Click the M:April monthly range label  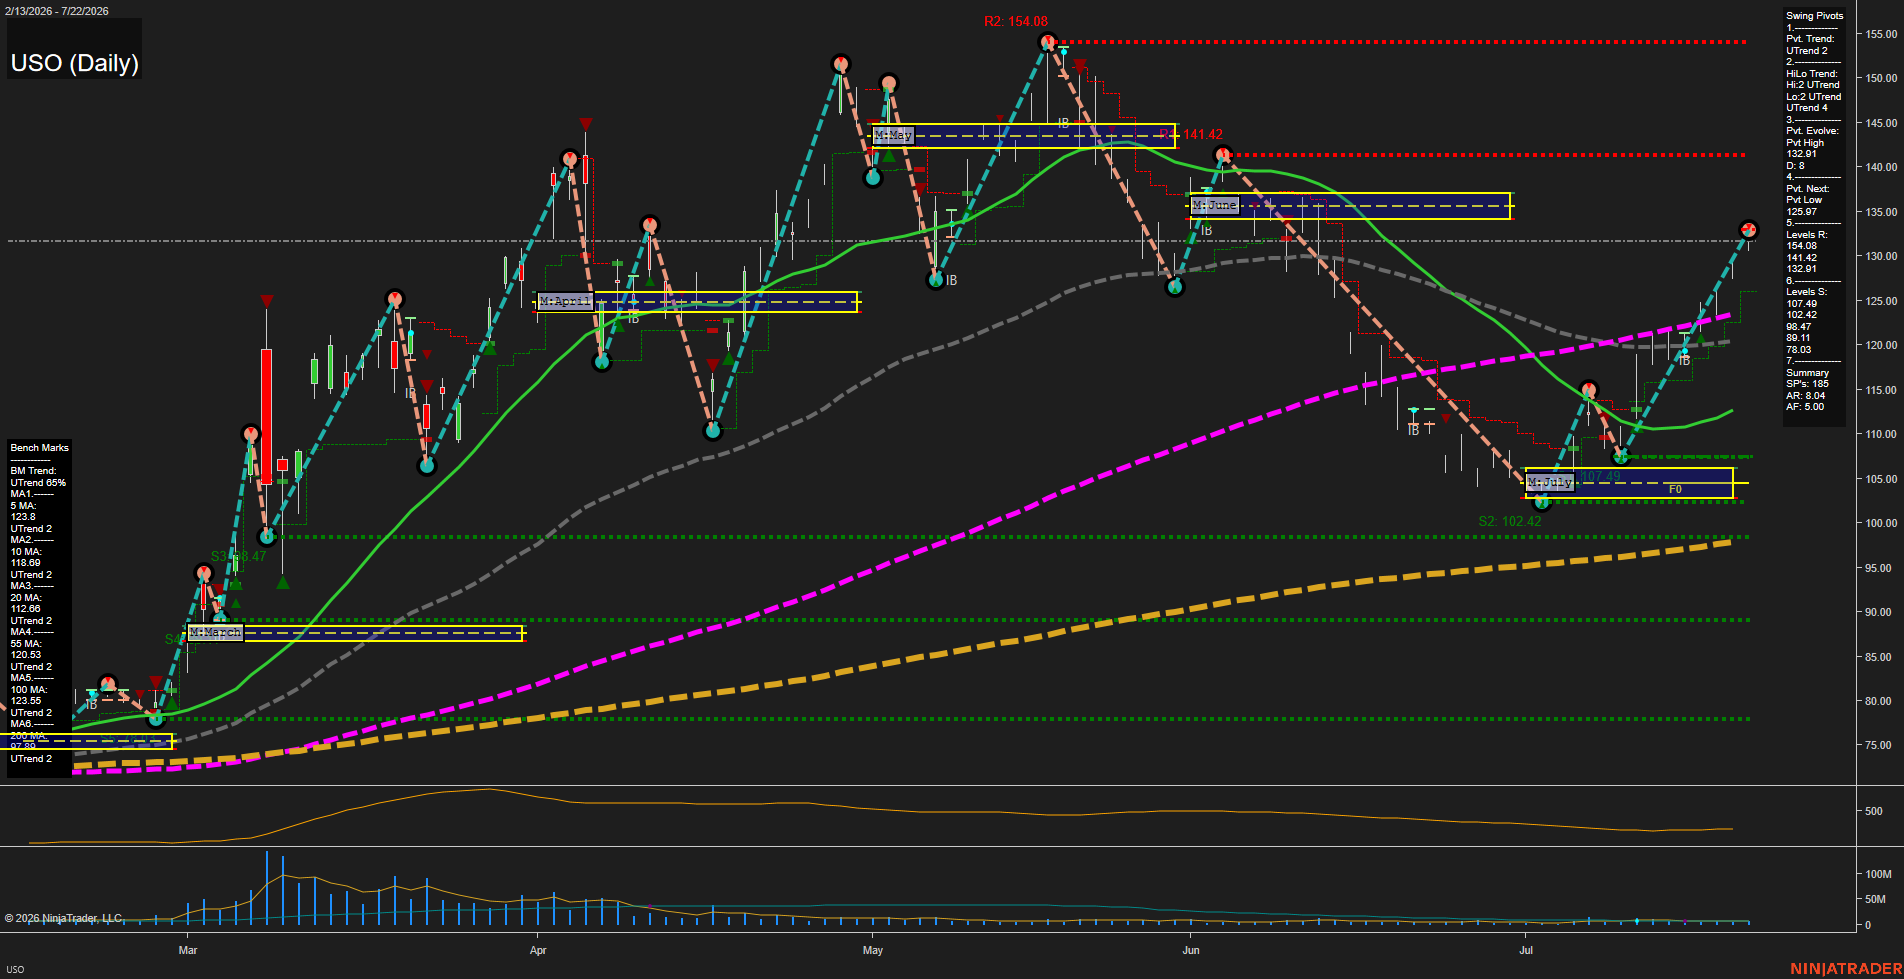coord(566,301)
